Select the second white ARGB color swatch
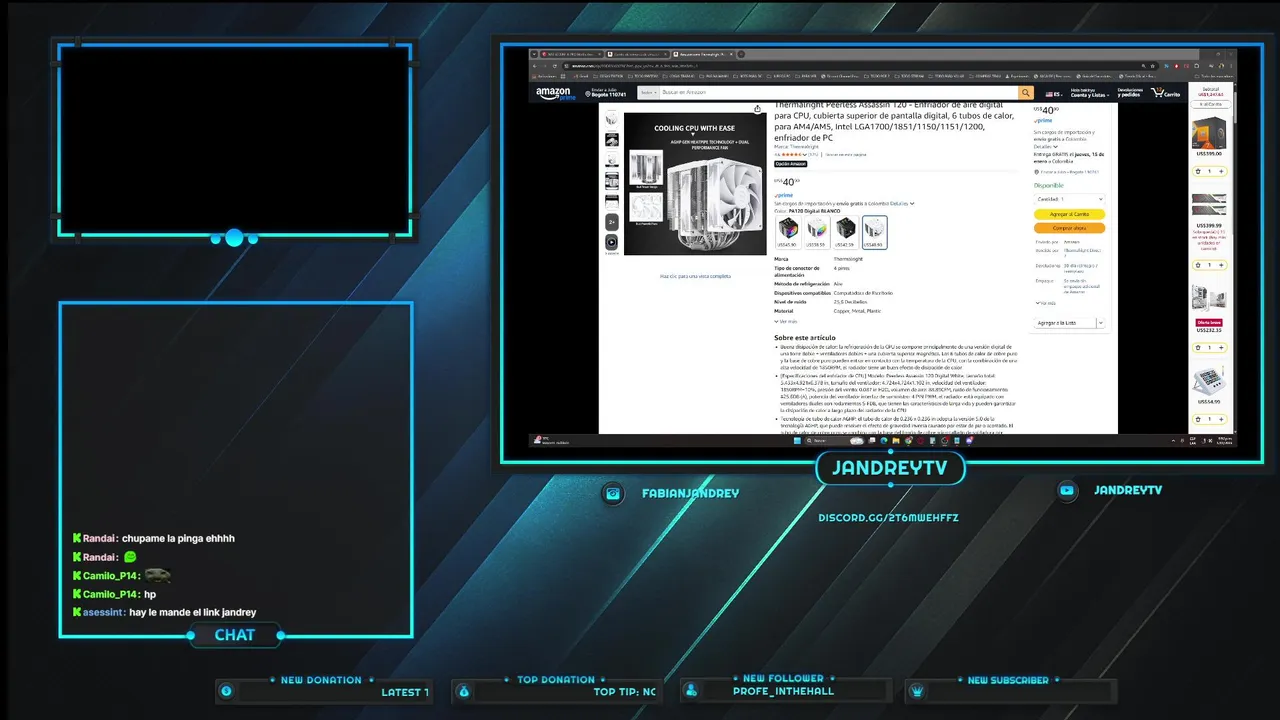 [817, 232]
